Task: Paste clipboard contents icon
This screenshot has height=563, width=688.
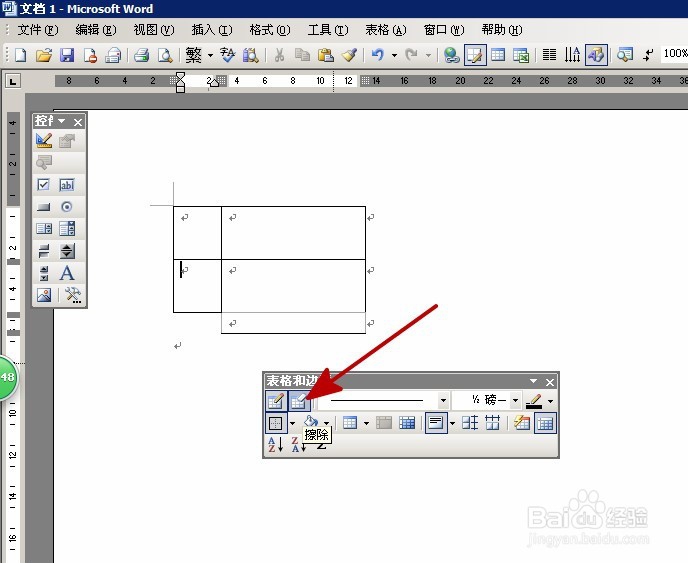Action: (x=326, y=55)
